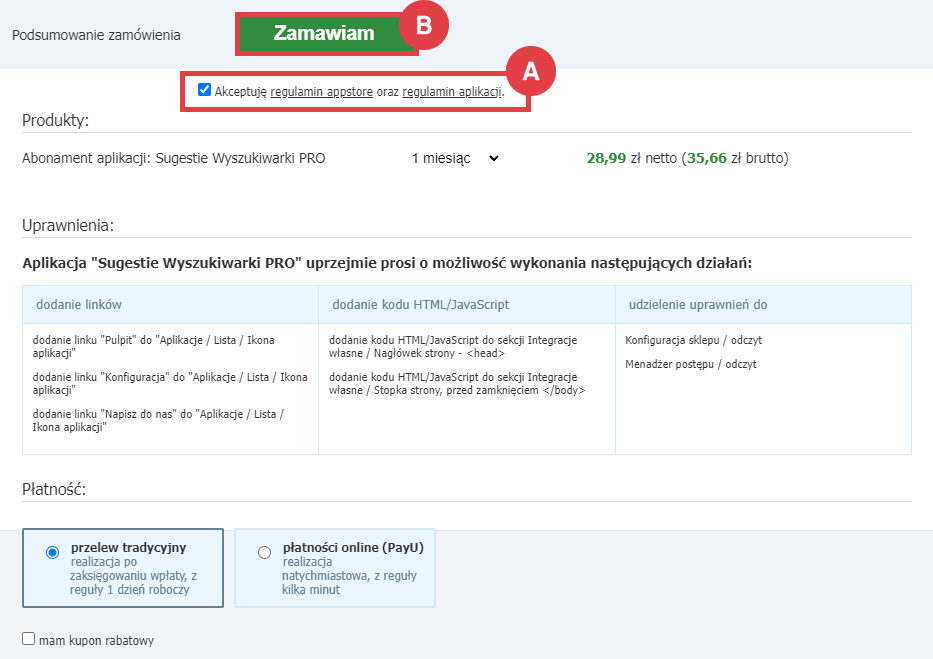Viewport: 933px width, 659px height.
Task: Select the 28,99 zł netto price text
Action: pyautogui.click(x=631, y=157)
